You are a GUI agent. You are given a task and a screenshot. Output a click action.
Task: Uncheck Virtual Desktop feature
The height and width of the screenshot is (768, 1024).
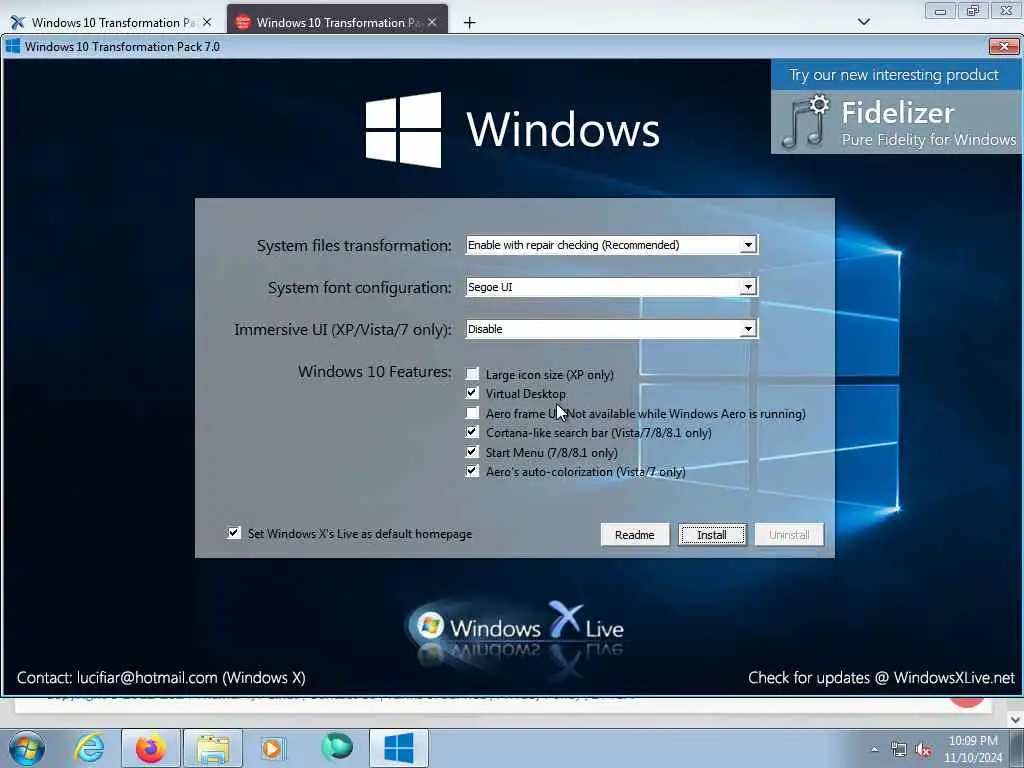coord(472,392)
